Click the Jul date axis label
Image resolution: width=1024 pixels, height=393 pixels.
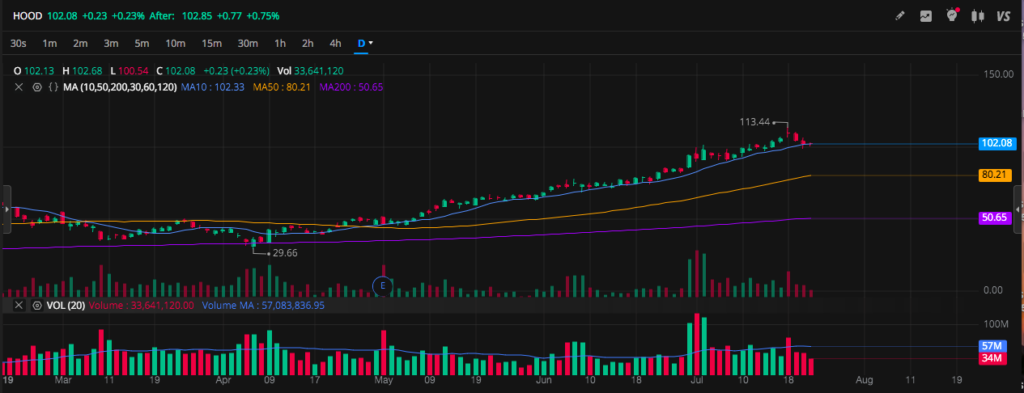(x=697, y=379)
